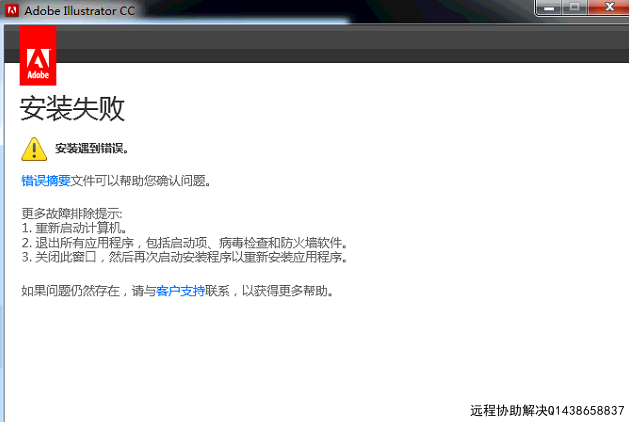Screen dimensions: 629x422
Task: Click the 安装失败 heading text
Action: pyautogui.click(x=72, y=108)
